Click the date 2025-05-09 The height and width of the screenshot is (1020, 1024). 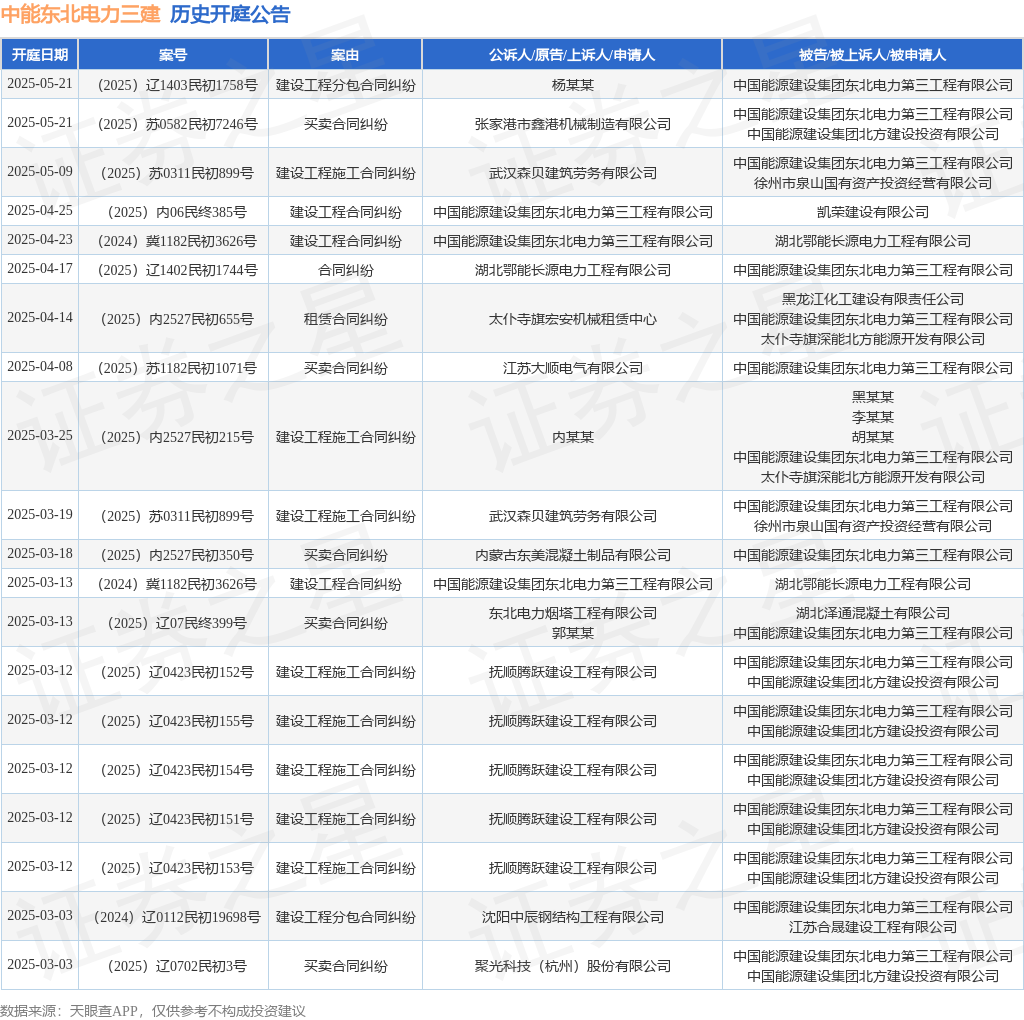40,171
